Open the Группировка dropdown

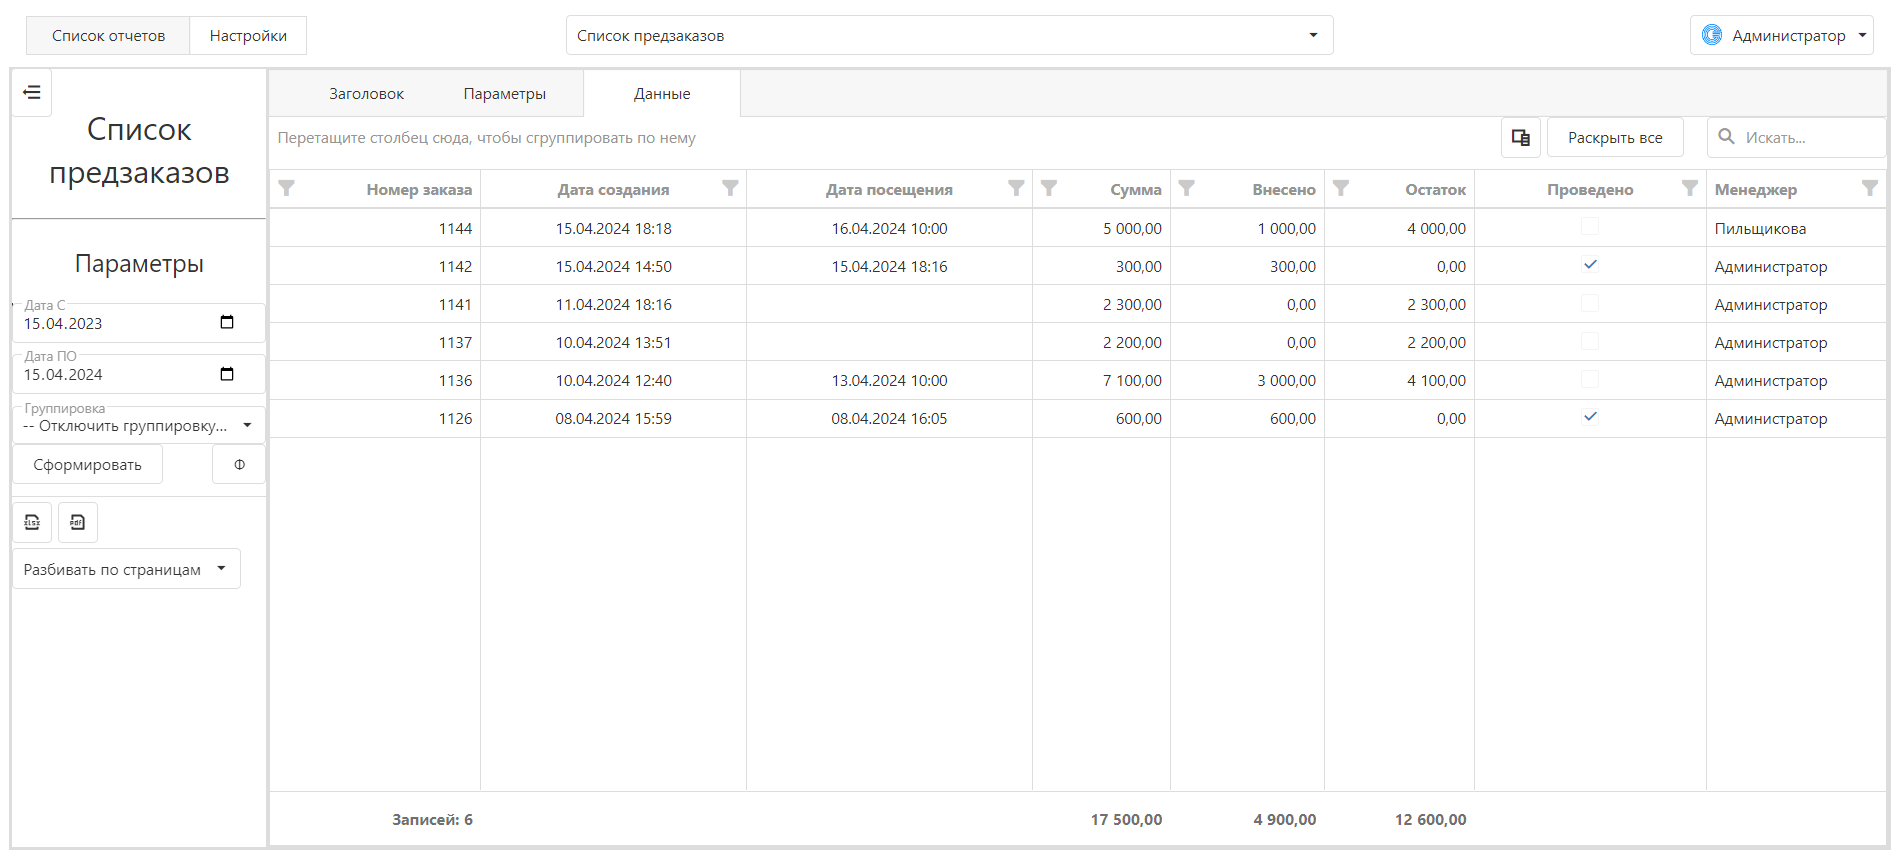pyautogui.click(x=139, y=425)
